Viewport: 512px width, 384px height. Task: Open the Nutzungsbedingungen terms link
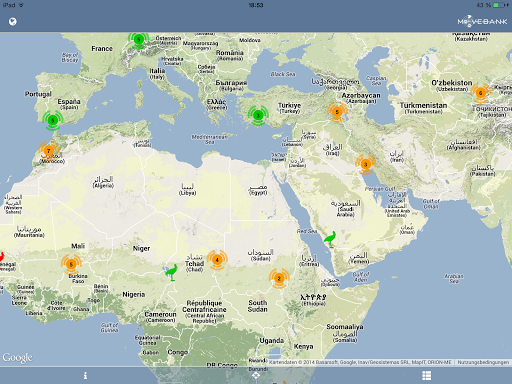pos(483,362)
